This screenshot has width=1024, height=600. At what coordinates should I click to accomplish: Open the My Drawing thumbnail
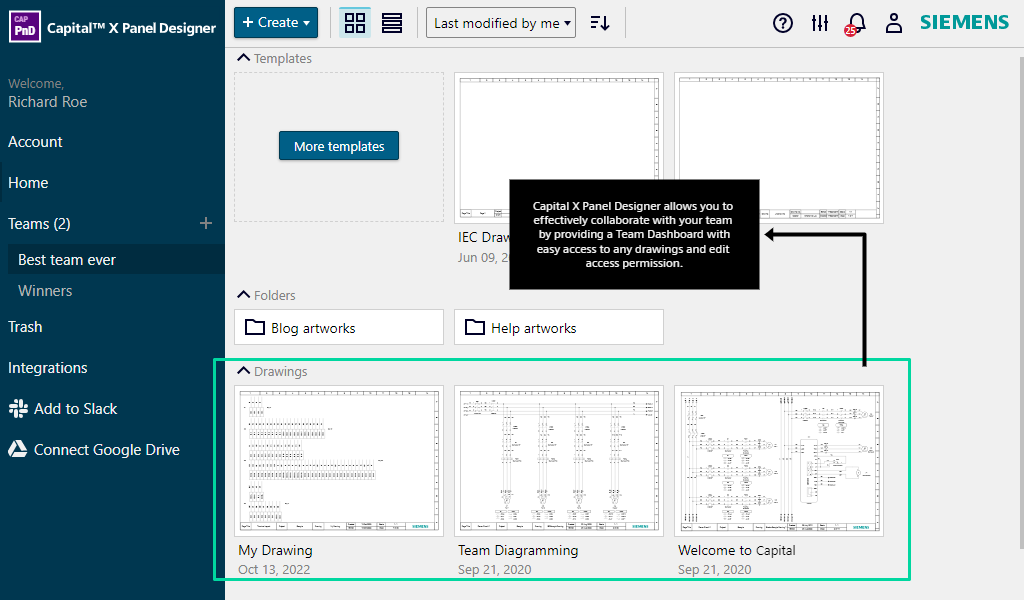click(339, 460)
